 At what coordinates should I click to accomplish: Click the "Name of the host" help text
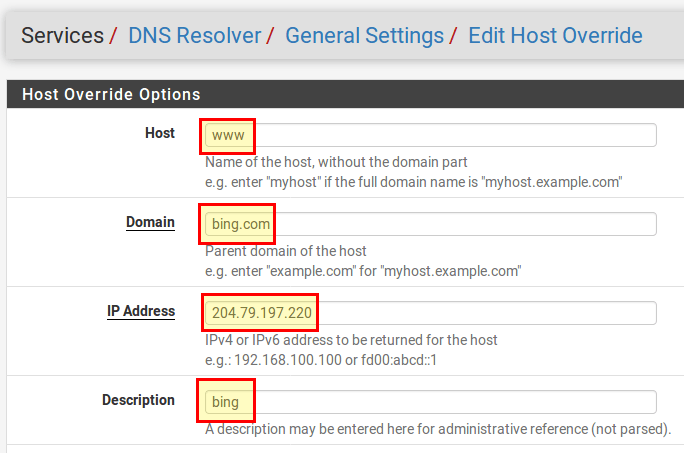336,162
